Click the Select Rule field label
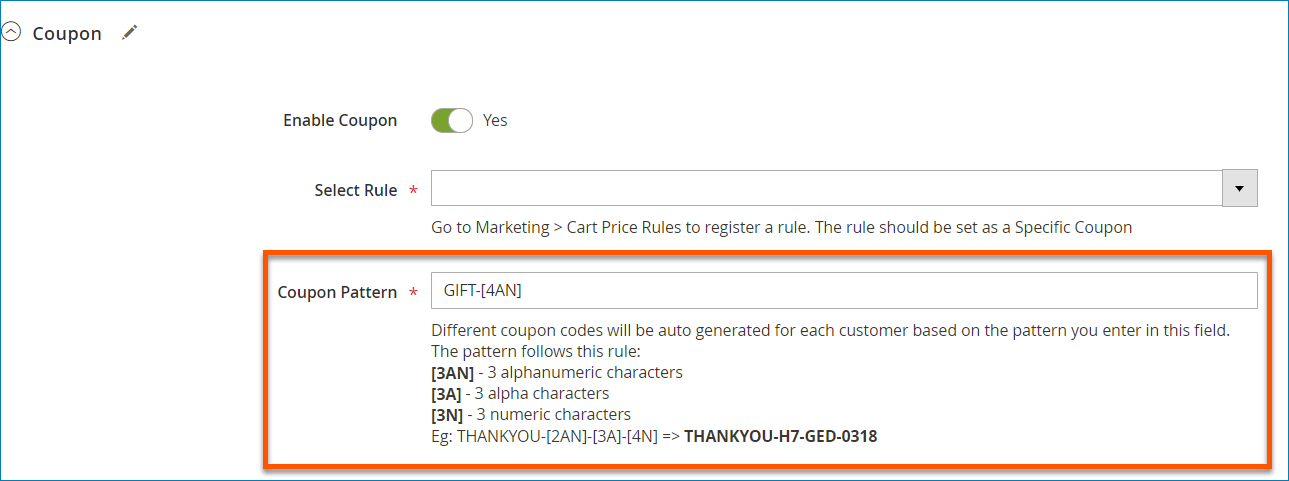This screenshot has width=1289, height=481. (356, 190)
